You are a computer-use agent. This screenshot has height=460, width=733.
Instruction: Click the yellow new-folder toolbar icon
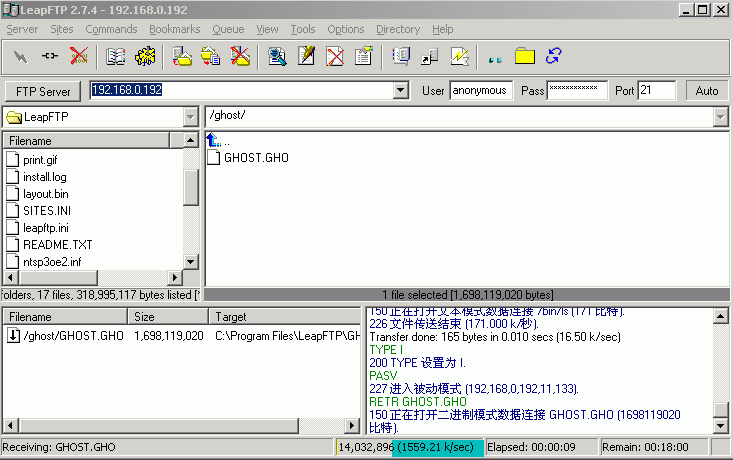click(525, 56)
